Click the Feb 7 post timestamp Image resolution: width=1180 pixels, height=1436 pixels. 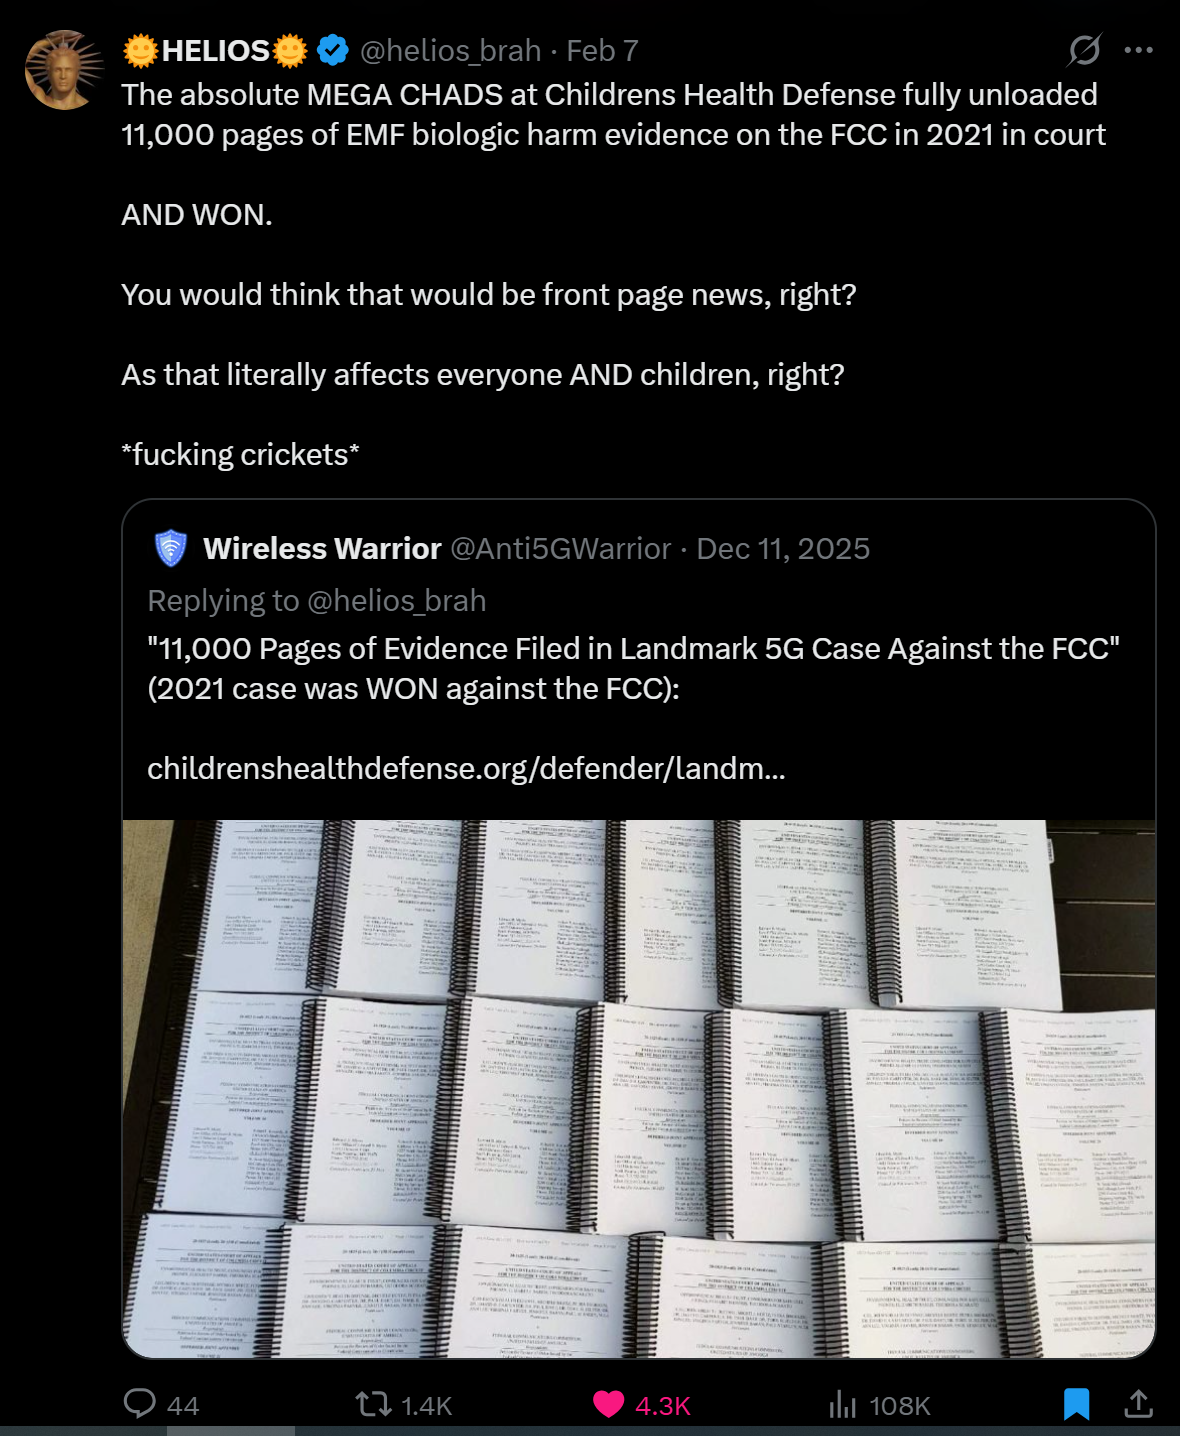click(x=602, y=50)
